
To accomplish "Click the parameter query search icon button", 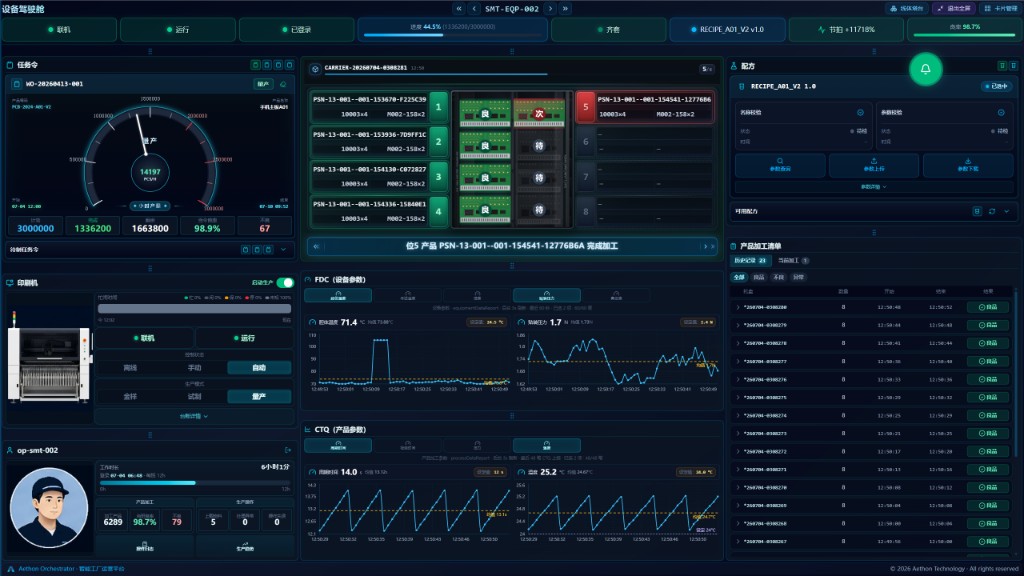I will tap(780, 165).
